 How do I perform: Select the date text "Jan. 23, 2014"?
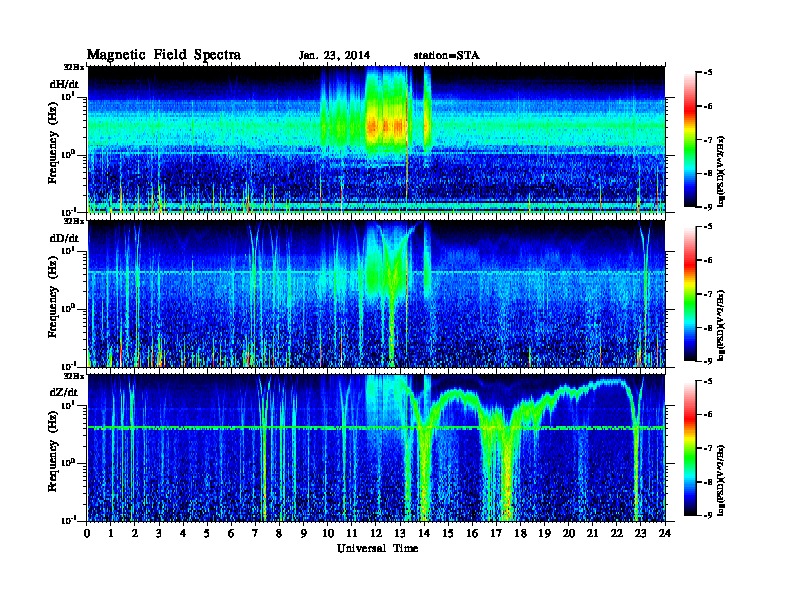click(334, 56)
